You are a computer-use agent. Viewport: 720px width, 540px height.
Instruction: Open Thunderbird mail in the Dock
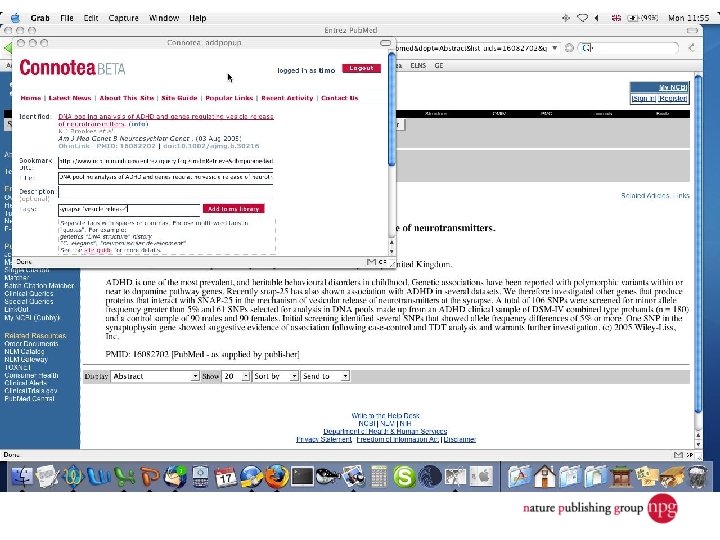pos(175,476)
